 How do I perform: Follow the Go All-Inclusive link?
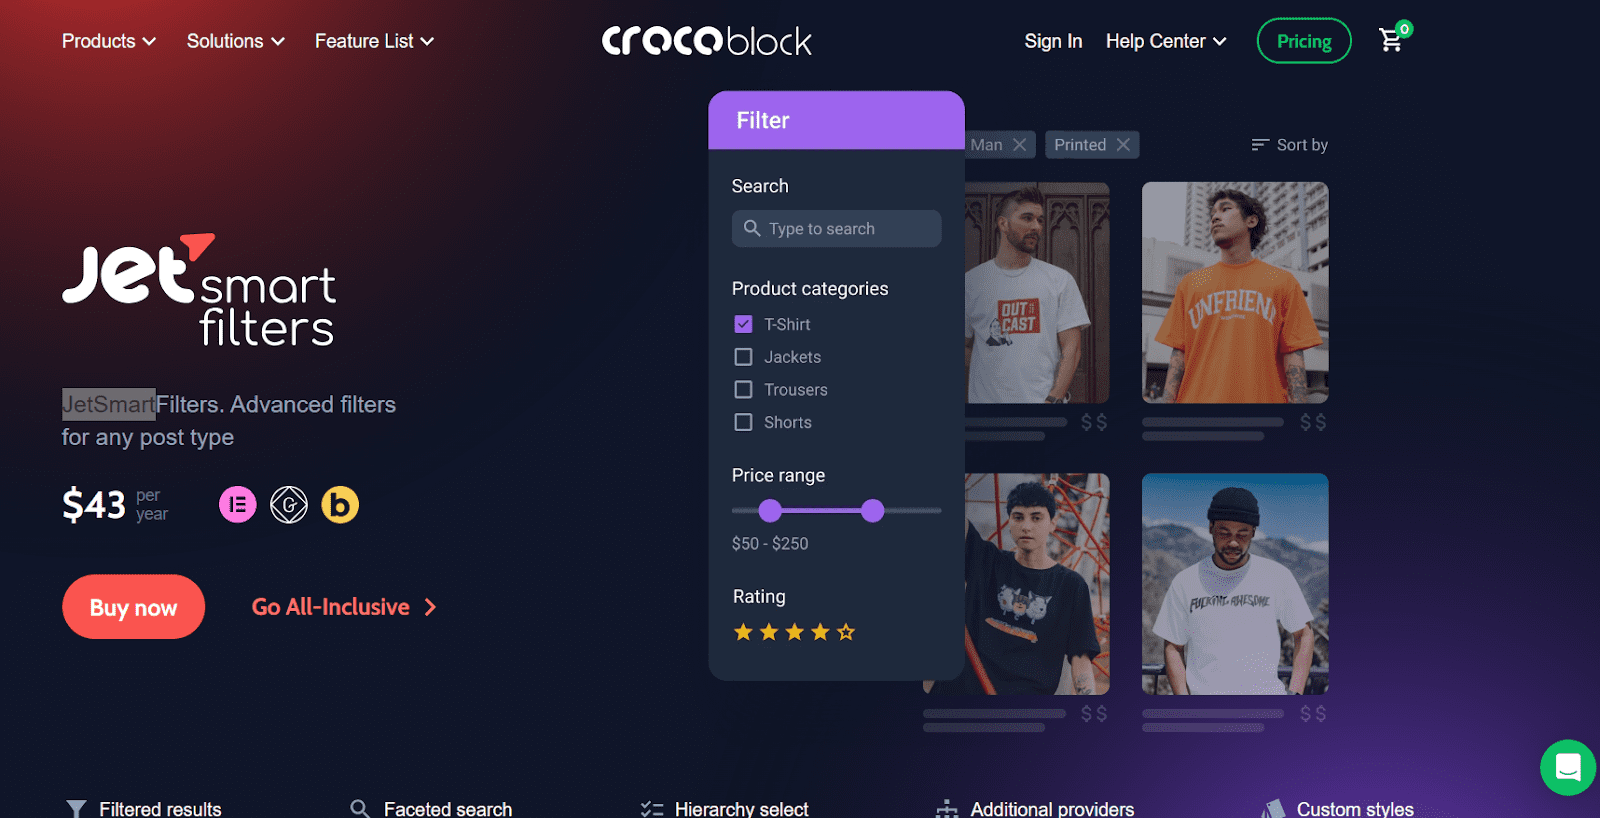pyautogui.click(x=344, y=607)
